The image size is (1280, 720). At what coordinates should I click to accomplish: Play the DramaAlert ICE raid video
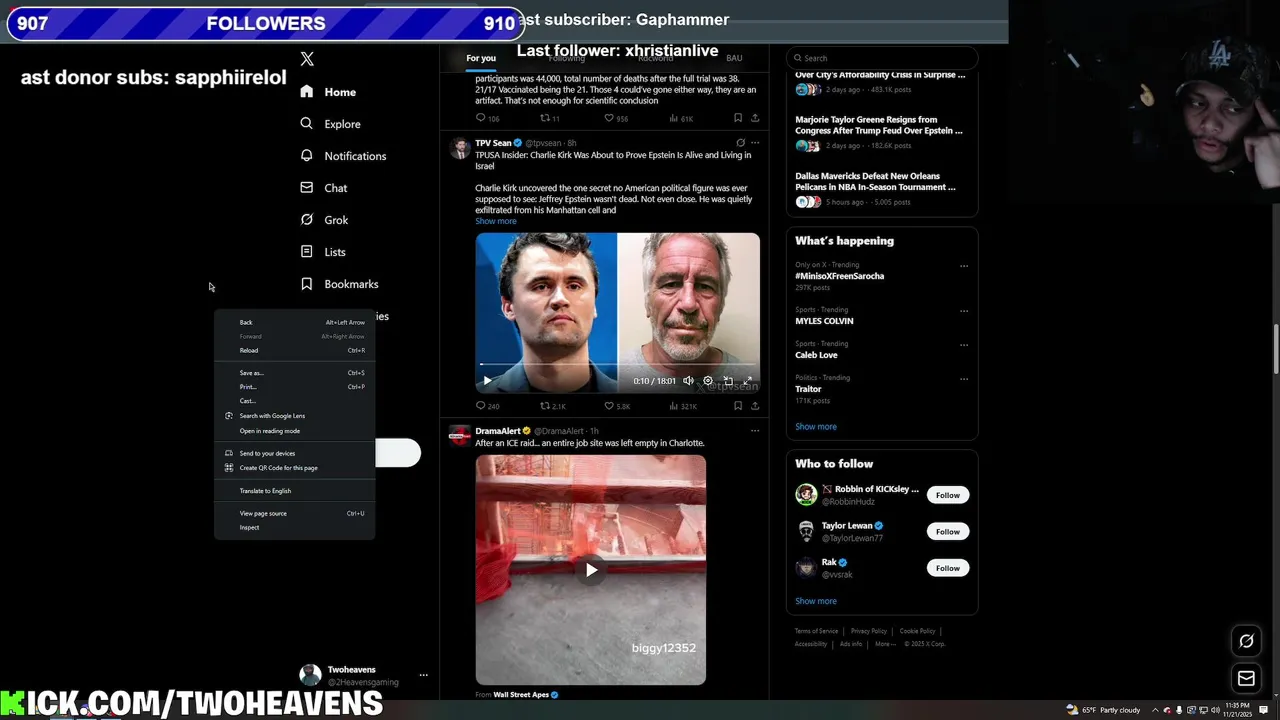[x=591, y=570]
